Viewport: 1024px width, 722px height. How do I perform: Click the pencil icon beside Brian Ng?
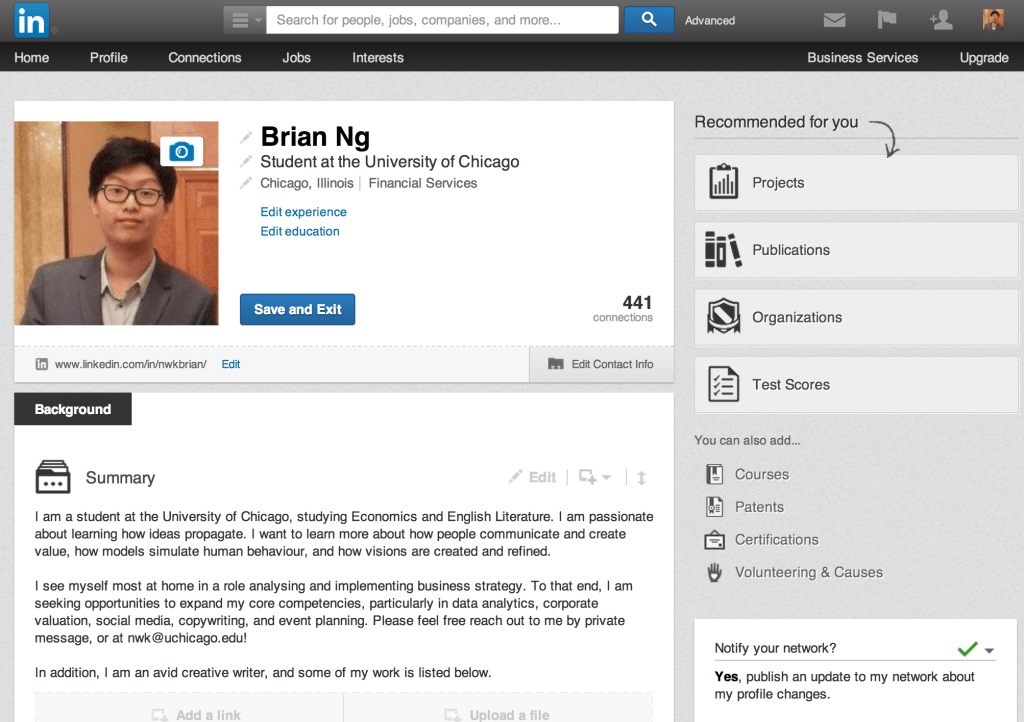pos(246,137)
